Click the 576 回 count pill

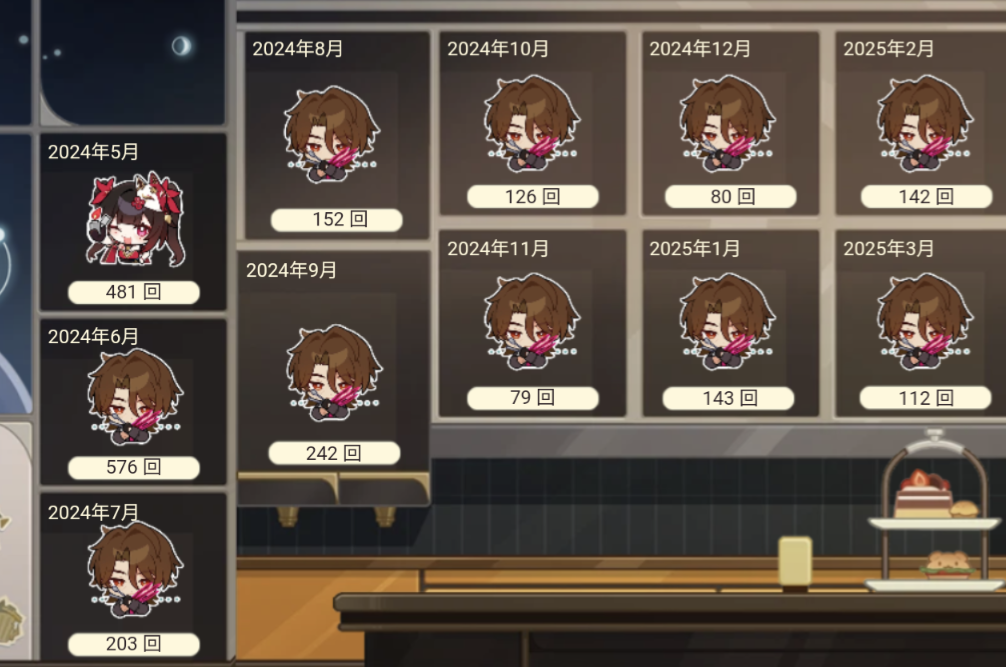click(x=133, y=467)
